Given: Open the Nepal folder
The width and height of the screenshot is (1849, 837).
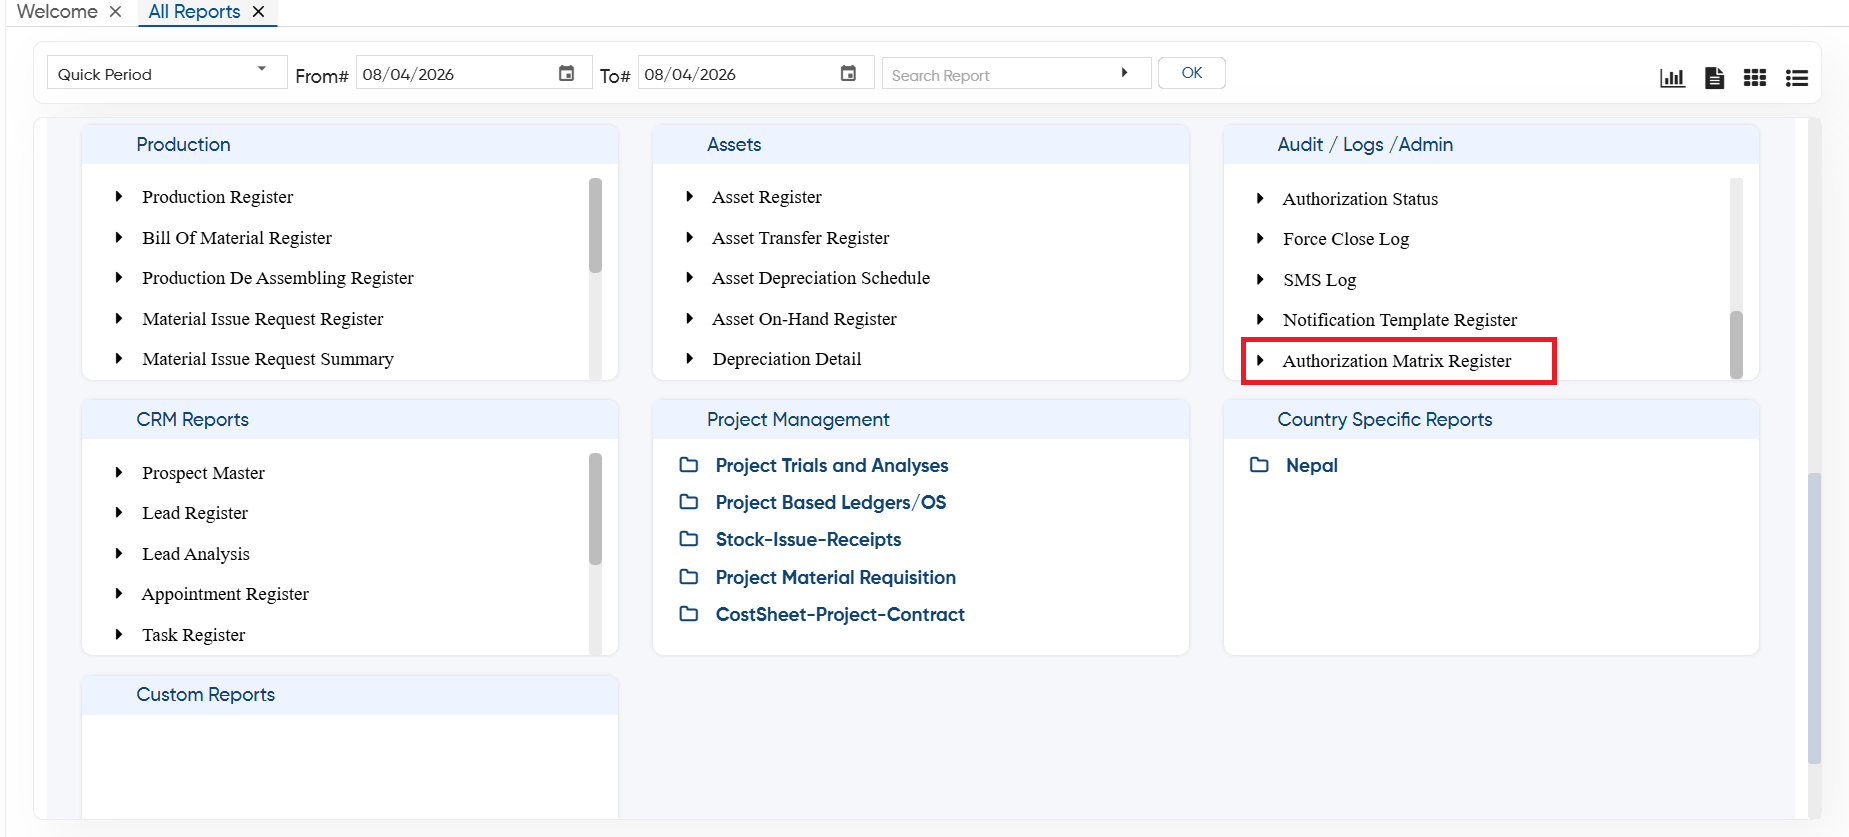Looking at the screenshot, I should 1312,465.
